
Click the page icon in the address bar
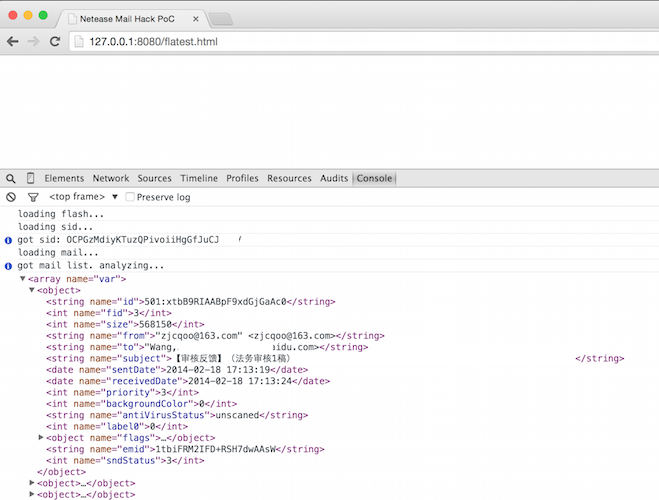(79, 41)
